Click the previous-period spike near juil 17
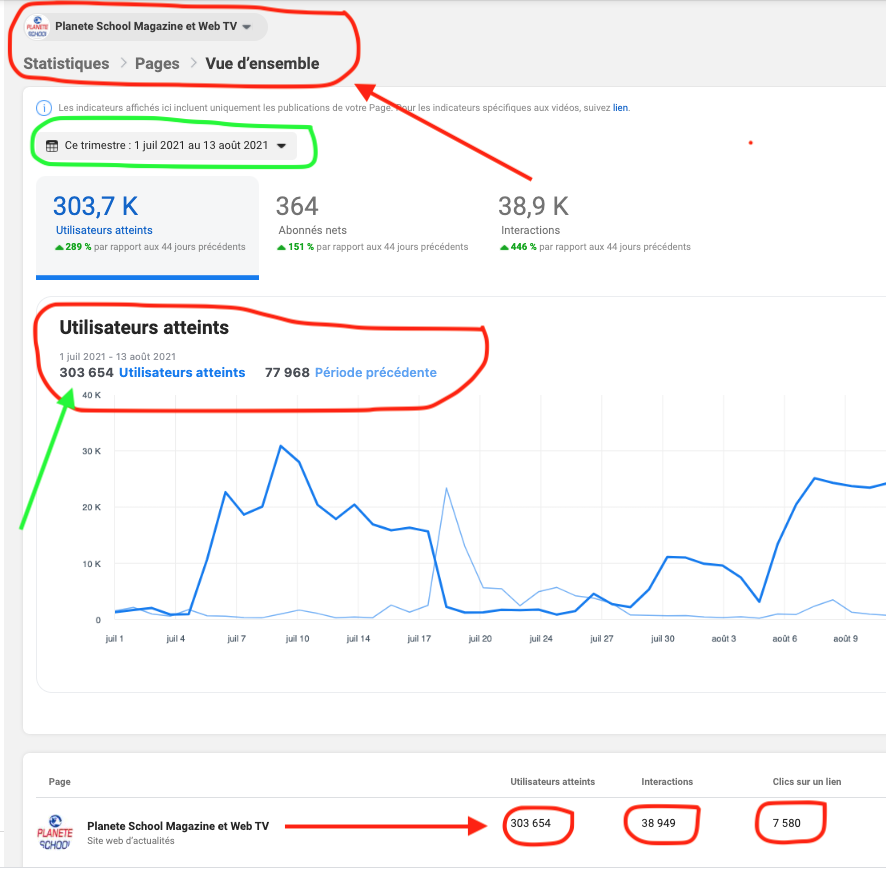 click(446, 488)
